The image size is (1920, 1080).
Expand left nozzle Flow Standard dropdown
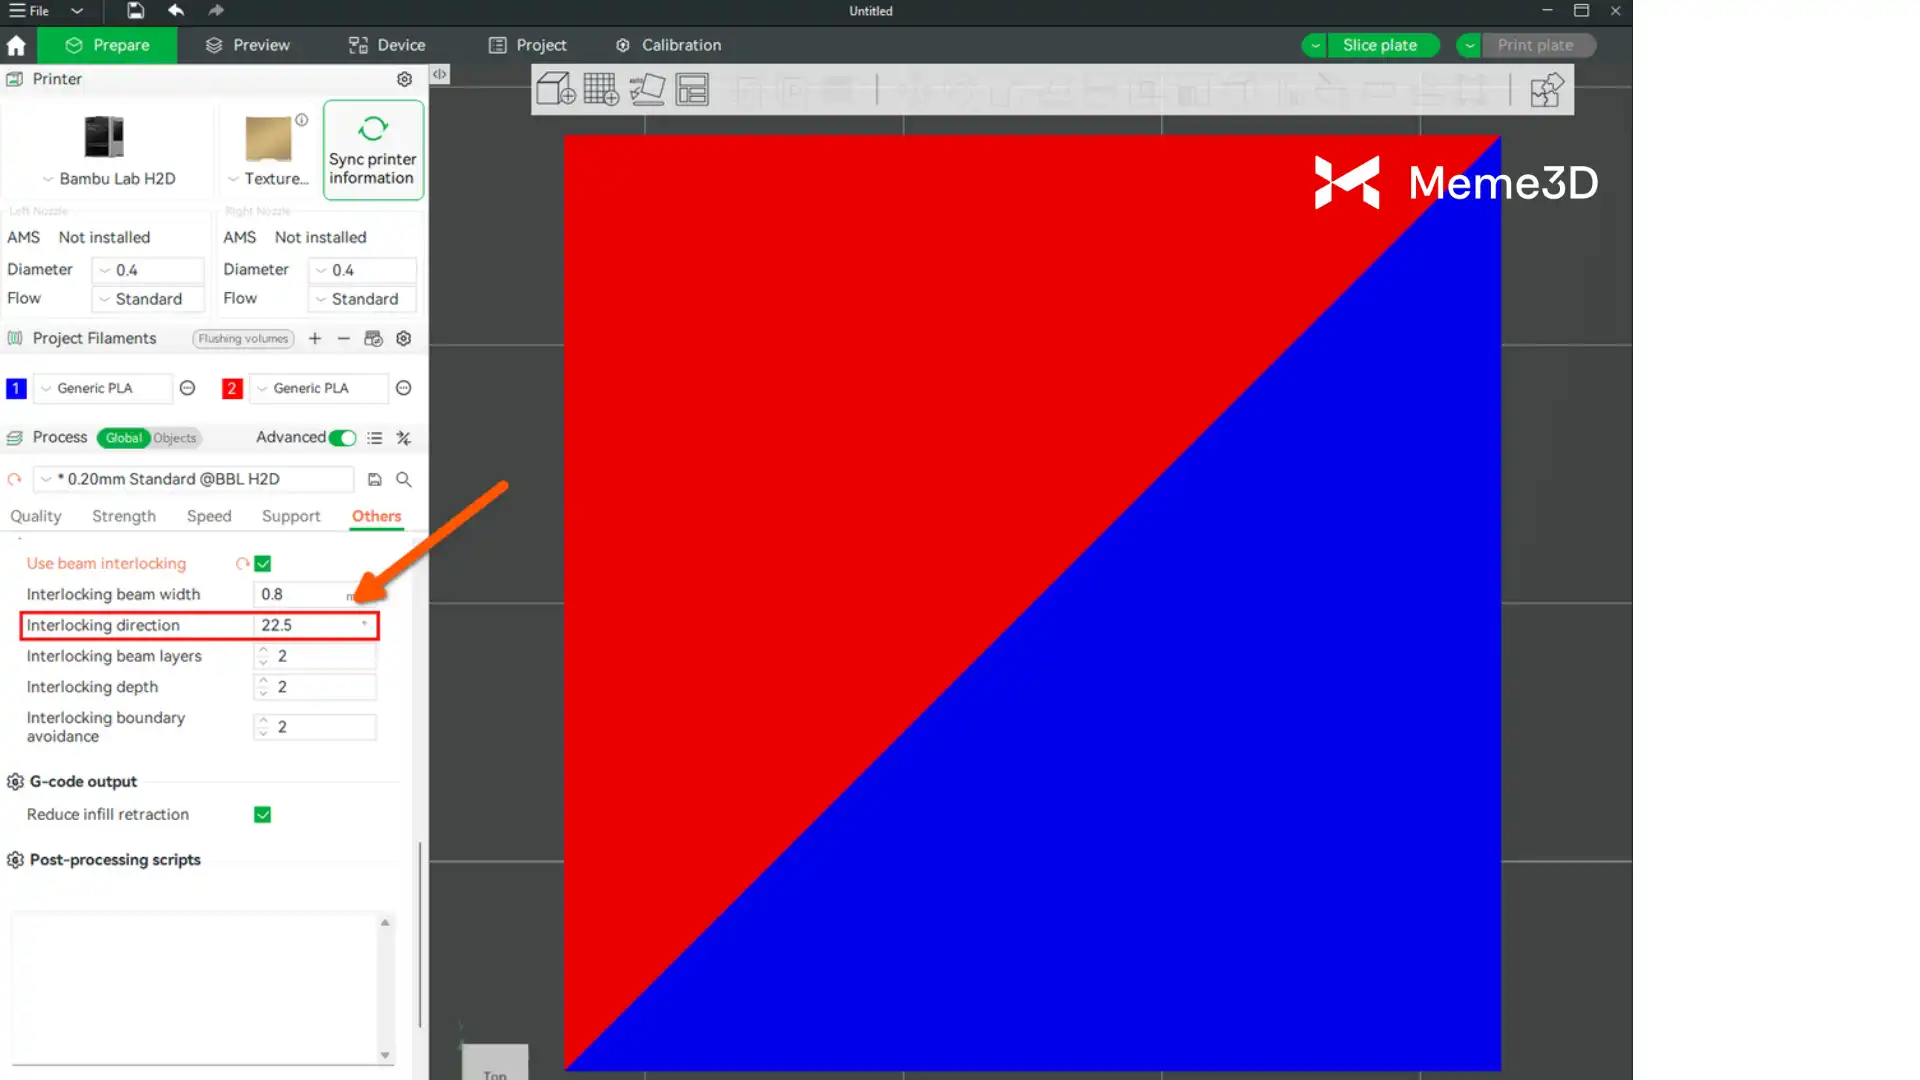(x=148, y=299)
